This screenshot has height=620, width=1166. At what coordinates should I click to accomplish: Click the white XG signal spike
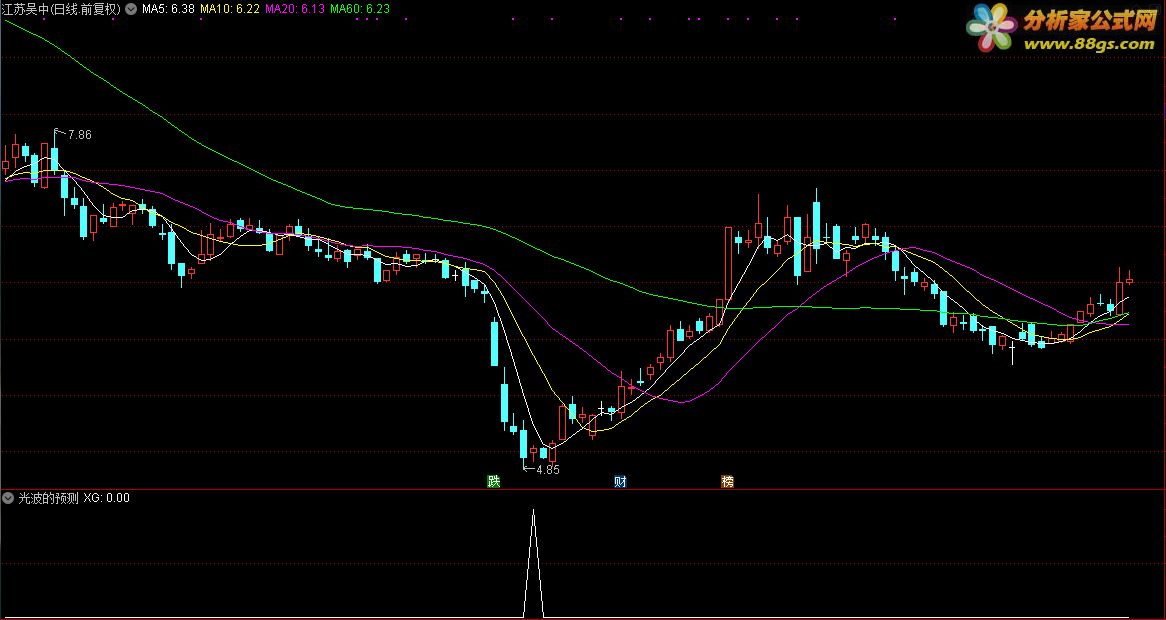pyautogui.click(x=533, y=563)
